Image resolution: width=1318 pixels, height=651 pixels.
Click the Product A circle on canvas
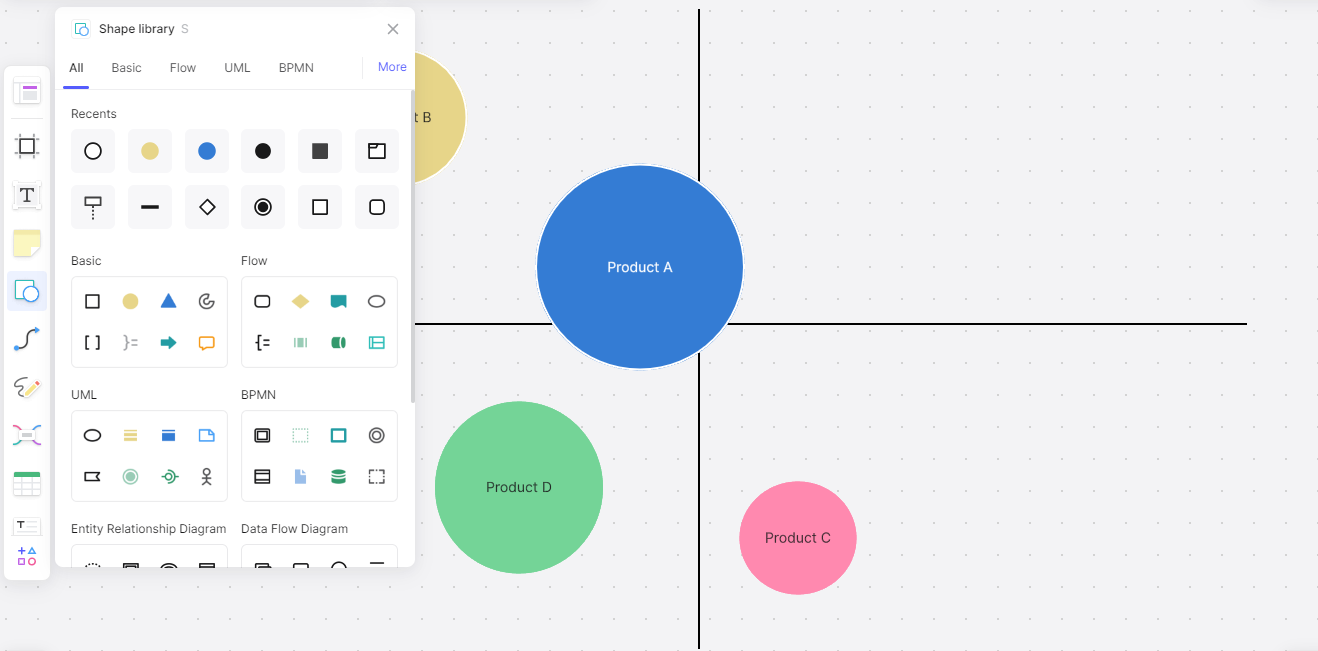[639, 266]
